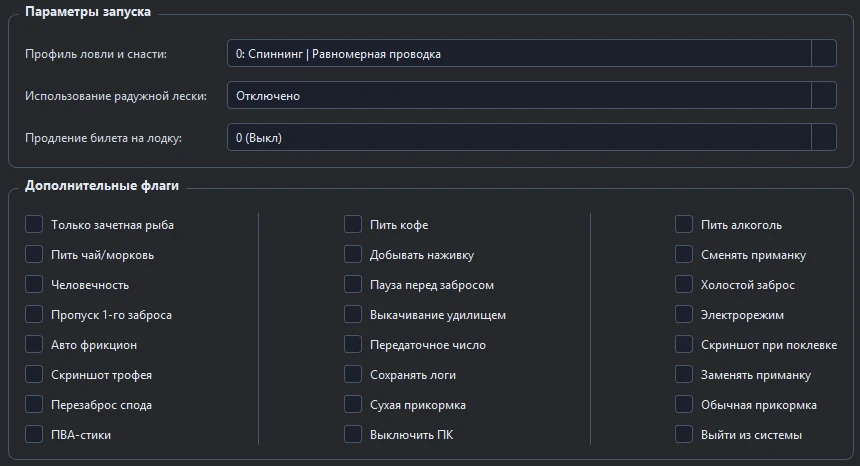860x466 pixels.
Task: Enable 'Только зачетная рыба' checkbox
Action: 34,224
